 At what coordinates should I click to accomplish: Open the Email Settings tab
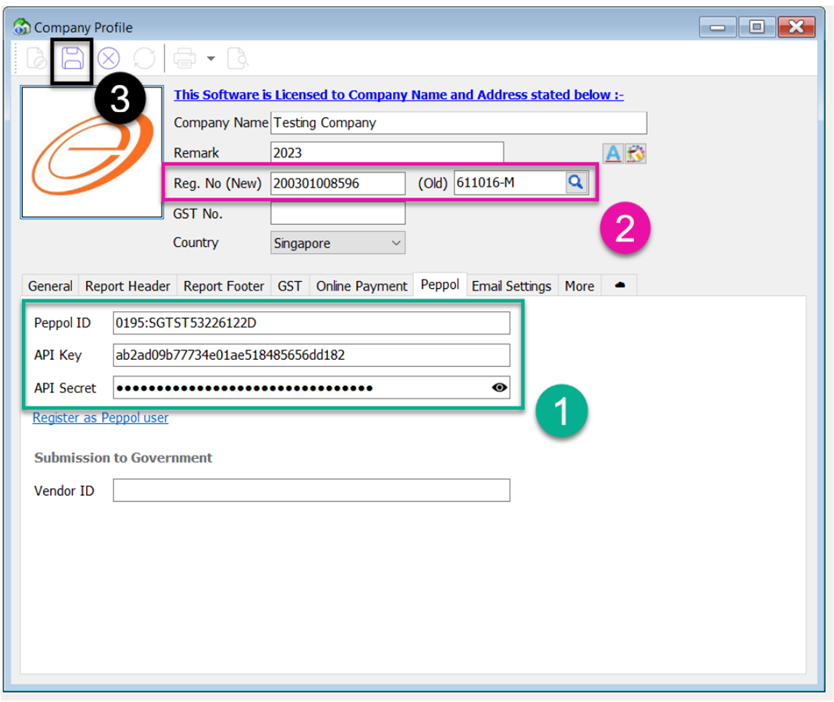click(x=511, y=286)
